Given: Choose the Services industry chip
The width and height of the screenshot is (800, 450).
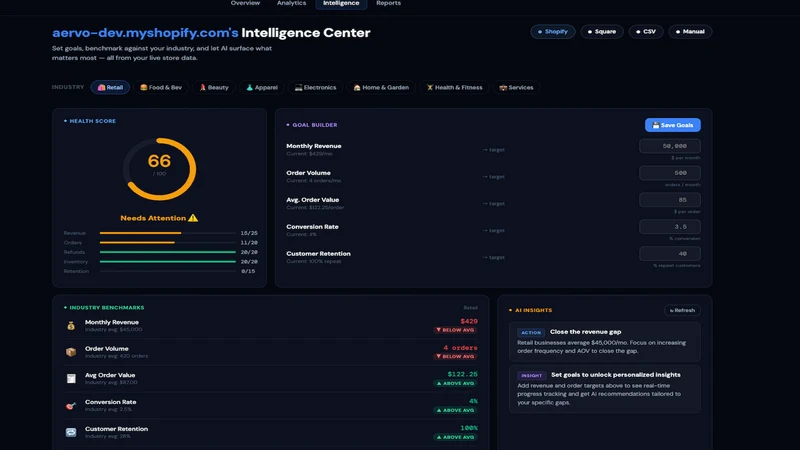Looking at the screenshot, I should [516, 87].
